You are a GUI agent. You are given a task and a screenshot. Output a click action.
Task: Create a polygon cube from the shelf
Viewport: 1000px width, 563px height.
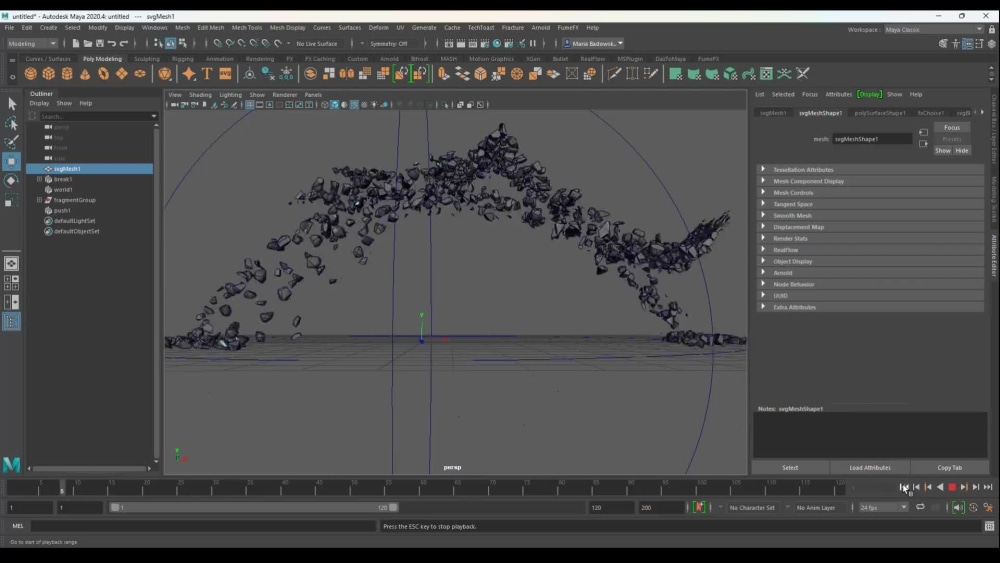(48, 74)
